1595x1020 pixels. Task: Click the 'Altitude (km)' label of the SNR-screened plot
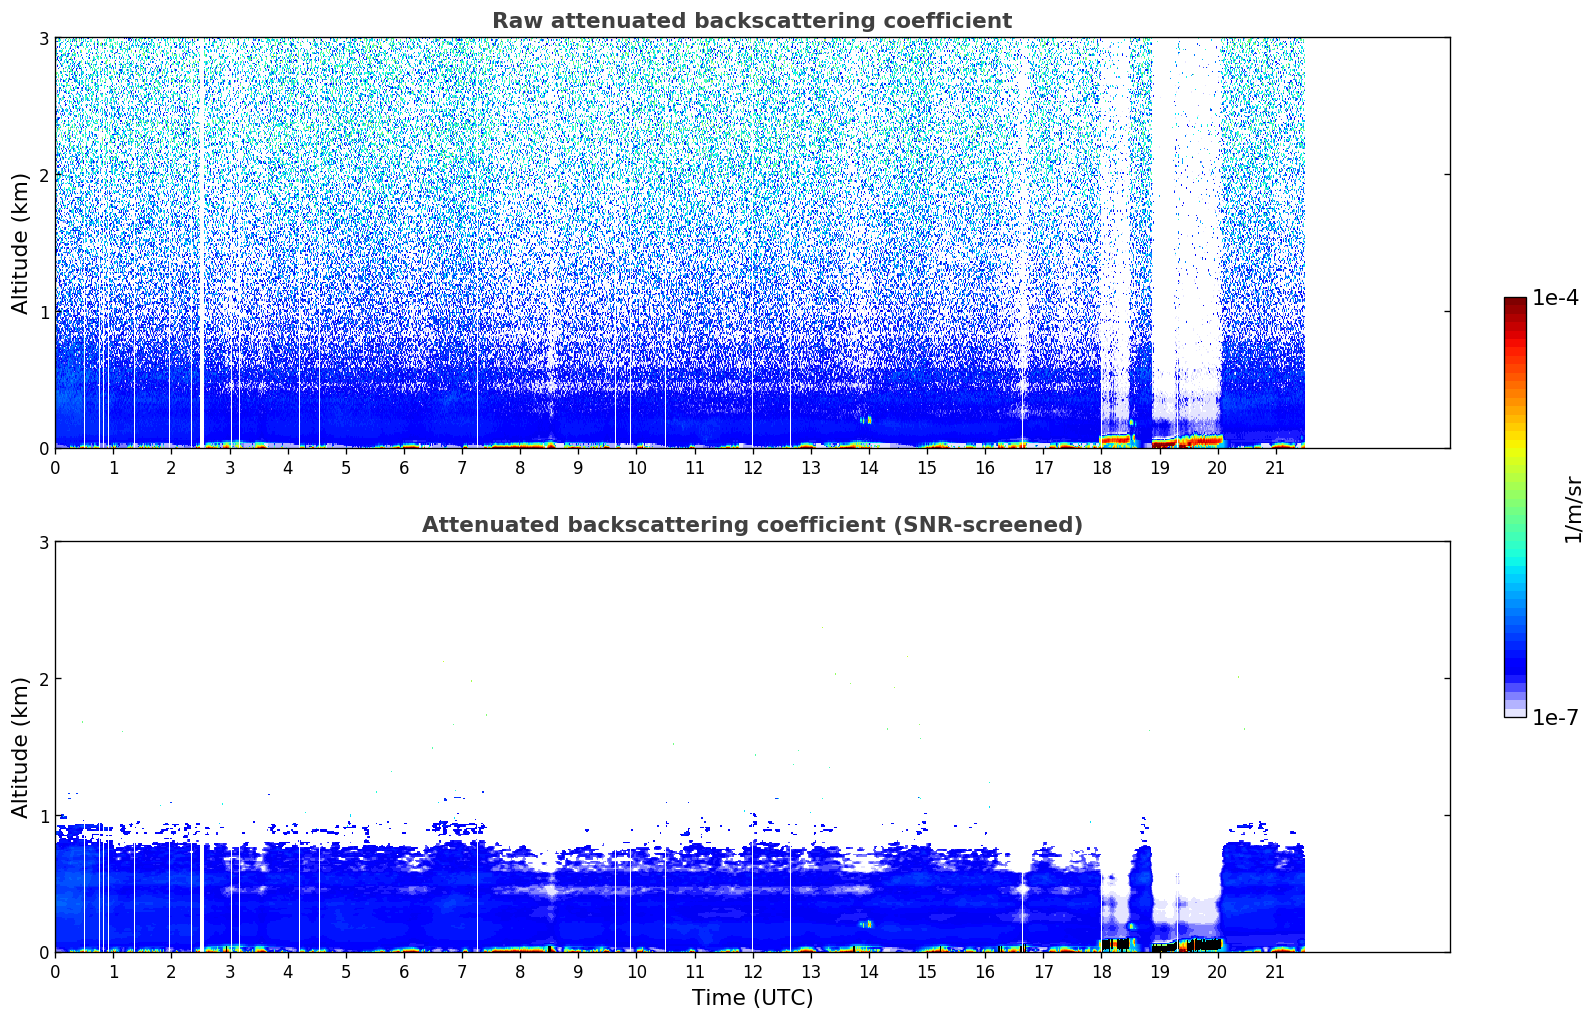pyautogui.click(x=21, y=747)
